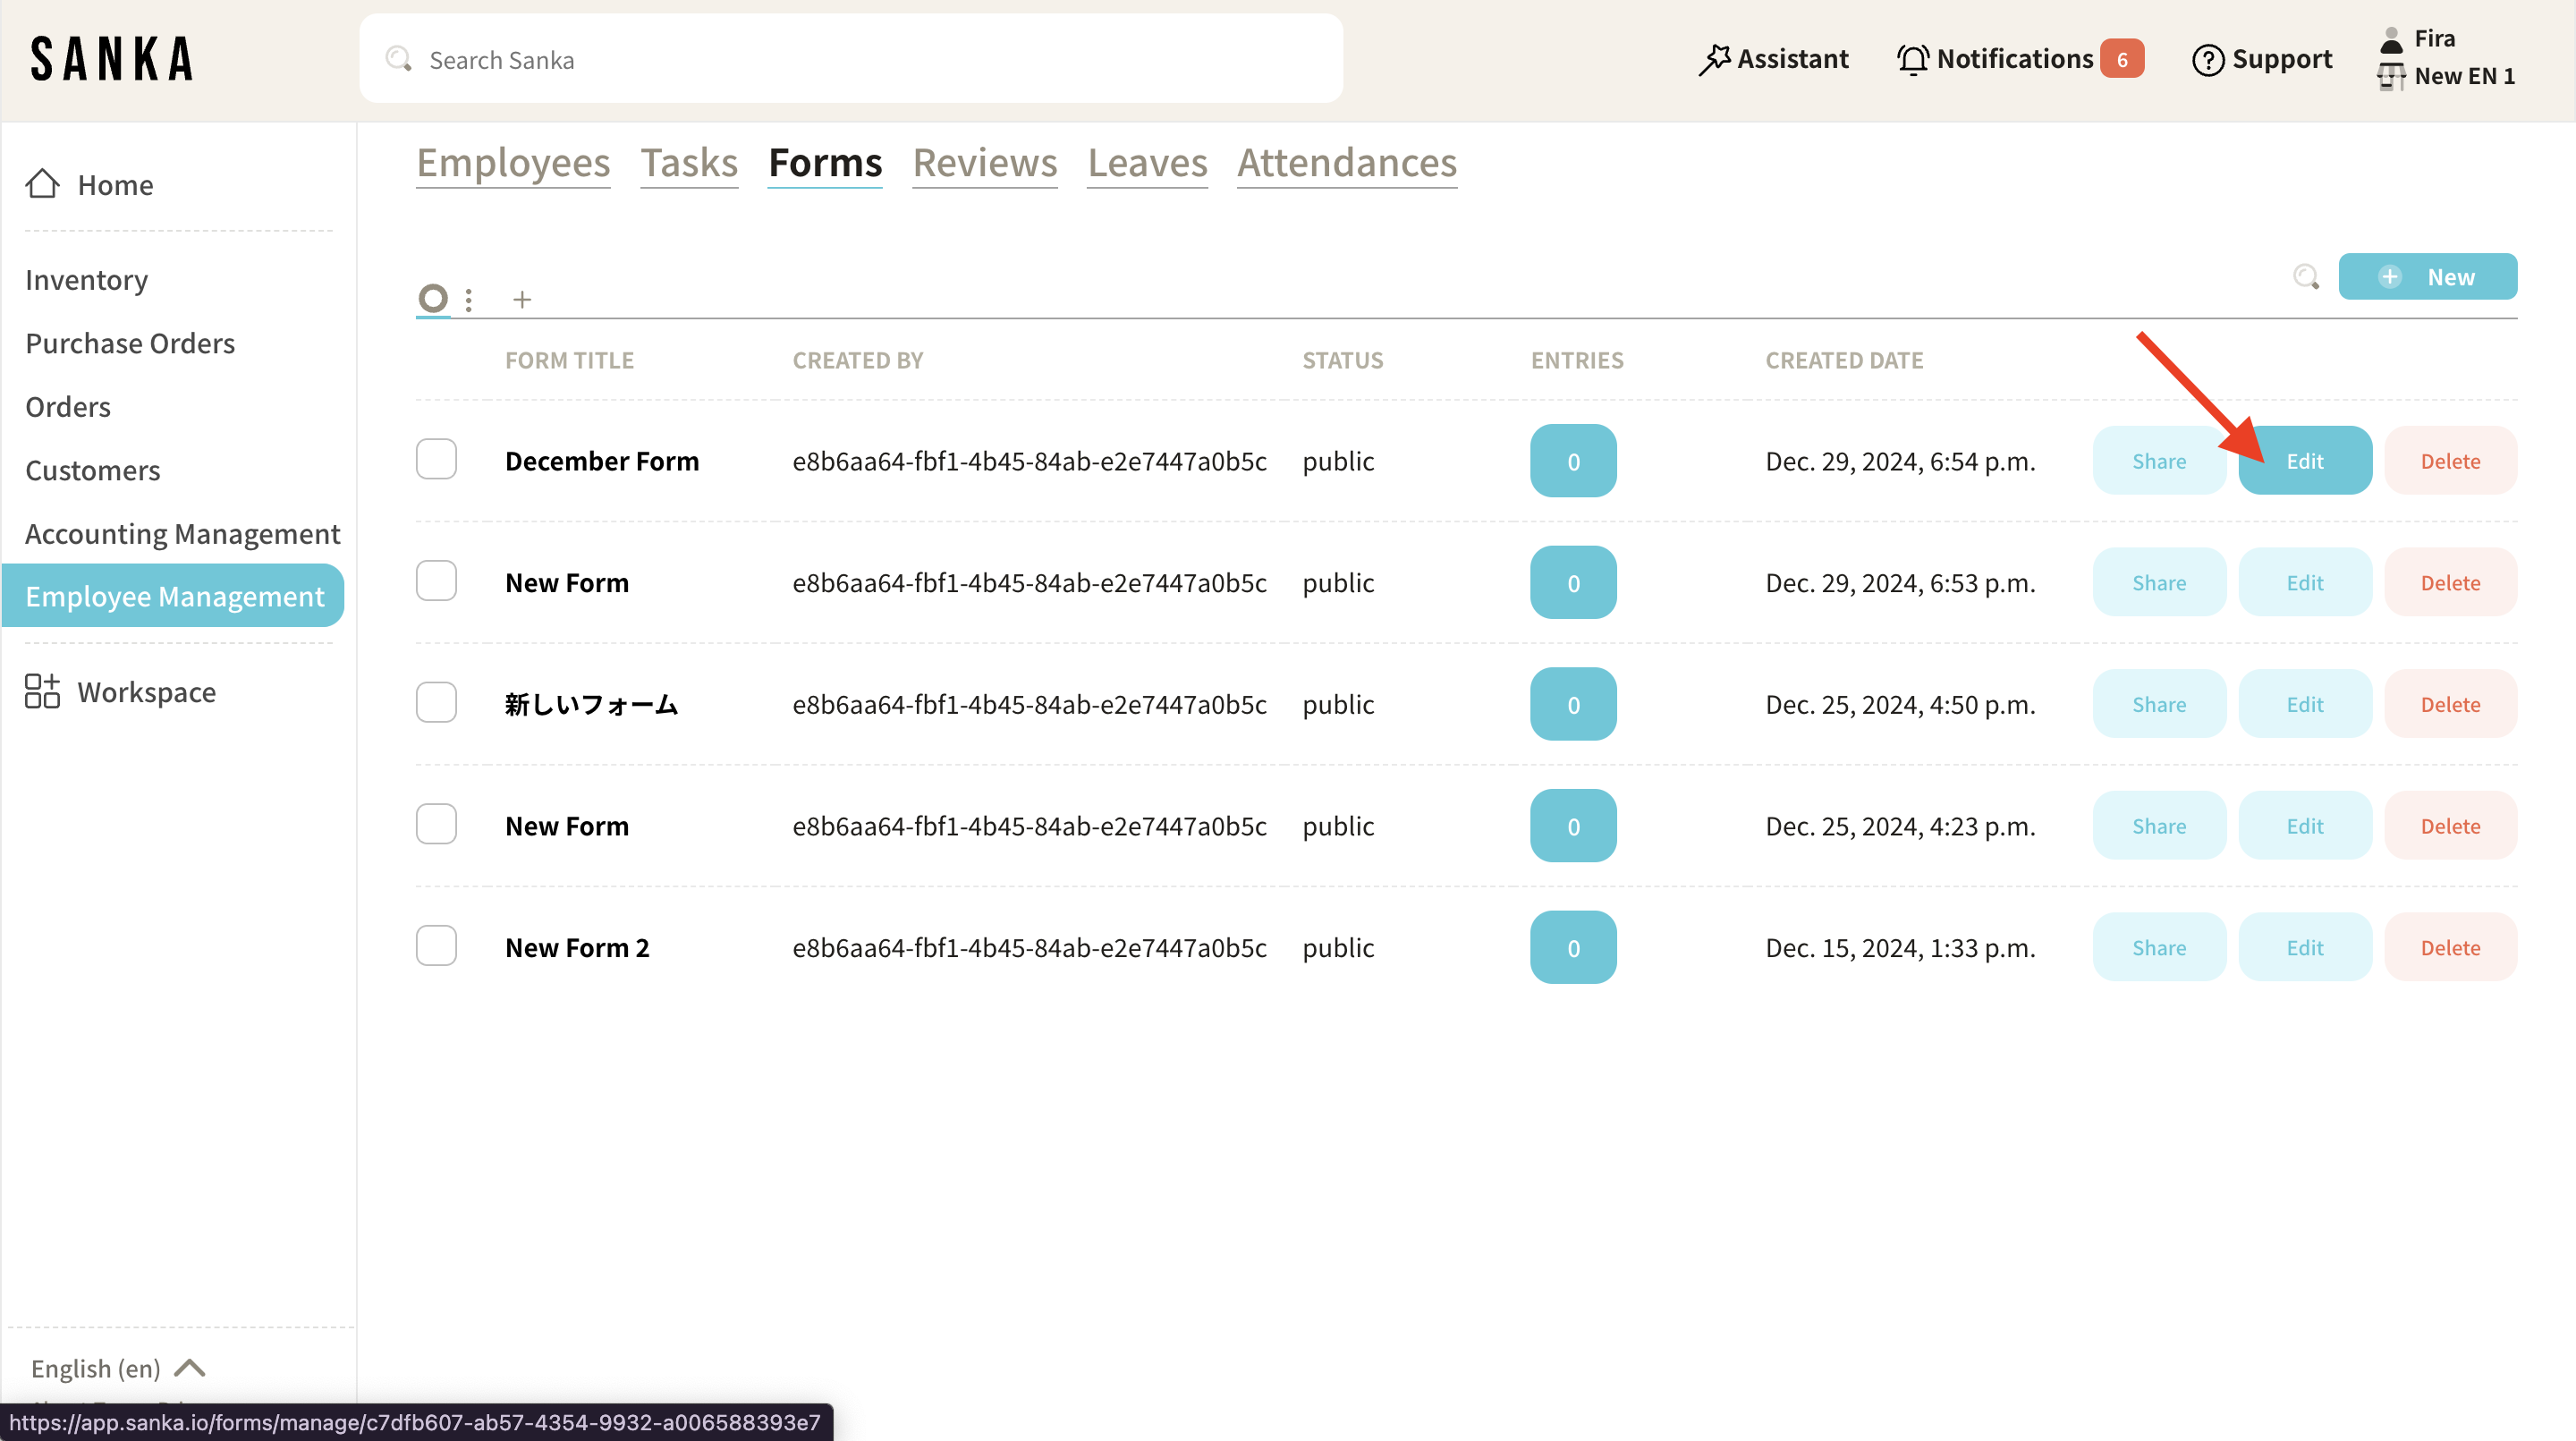Open the Attendances tab
The height and width of the screenshot is (1441, 2576).
coord(1347,162)
